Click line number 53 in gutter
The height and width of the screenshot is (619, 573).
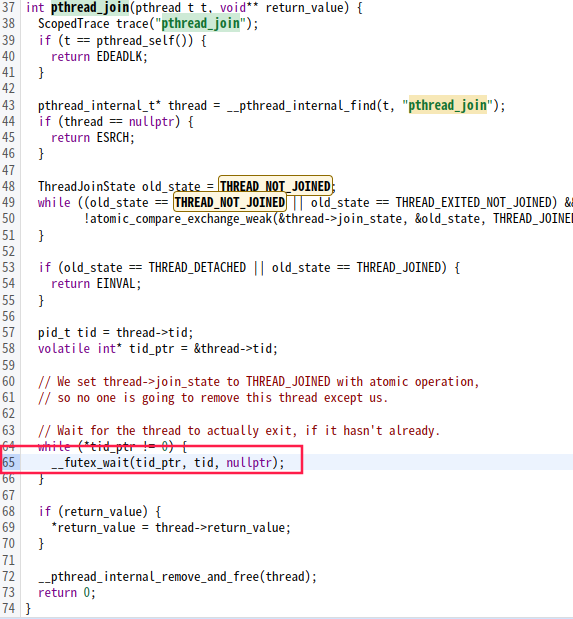[x=8, y=268]
